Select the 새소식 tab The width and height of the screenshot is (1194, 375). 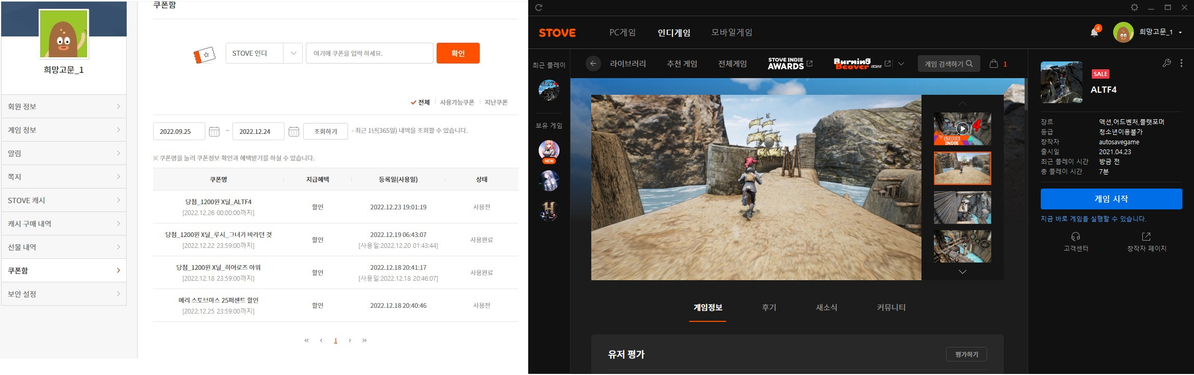point(826,308)
